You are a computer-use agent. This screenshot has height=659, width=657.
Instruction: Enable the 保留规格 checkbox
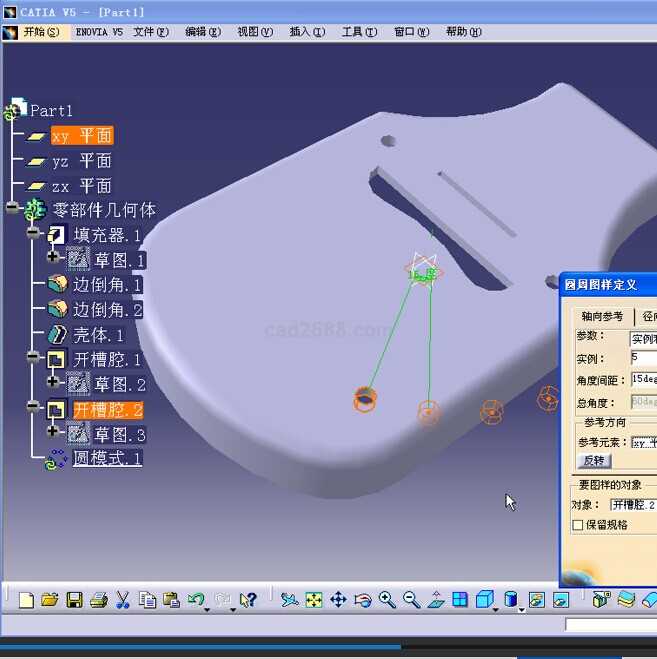pos(577,524)
